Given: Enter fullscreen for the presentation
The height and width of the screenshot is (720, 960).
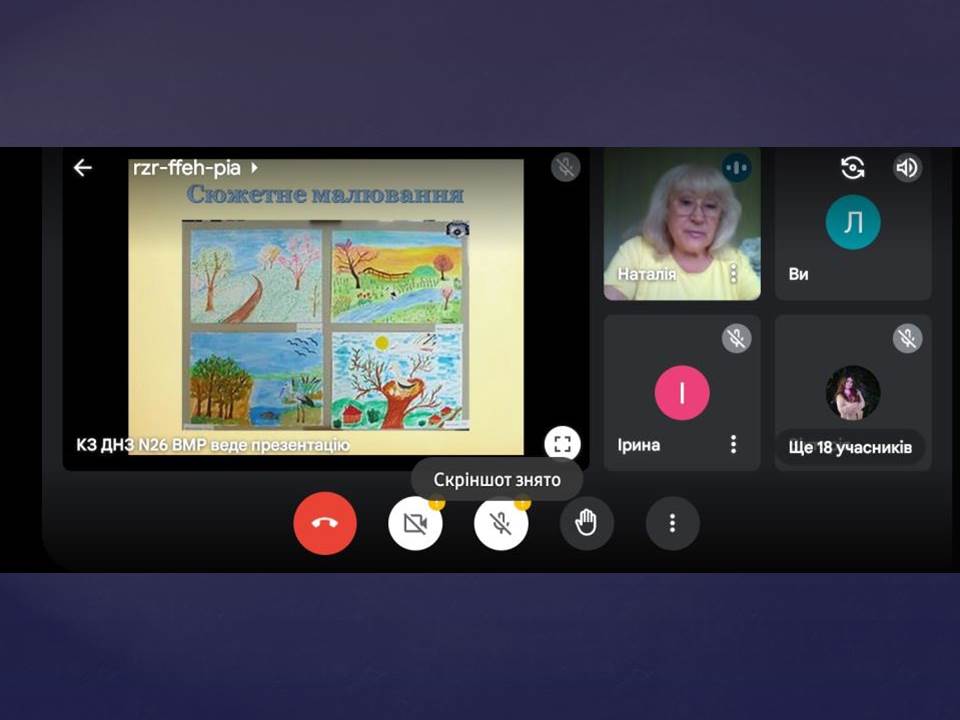Looking at the screenshot, I should [x=562, y=444].
